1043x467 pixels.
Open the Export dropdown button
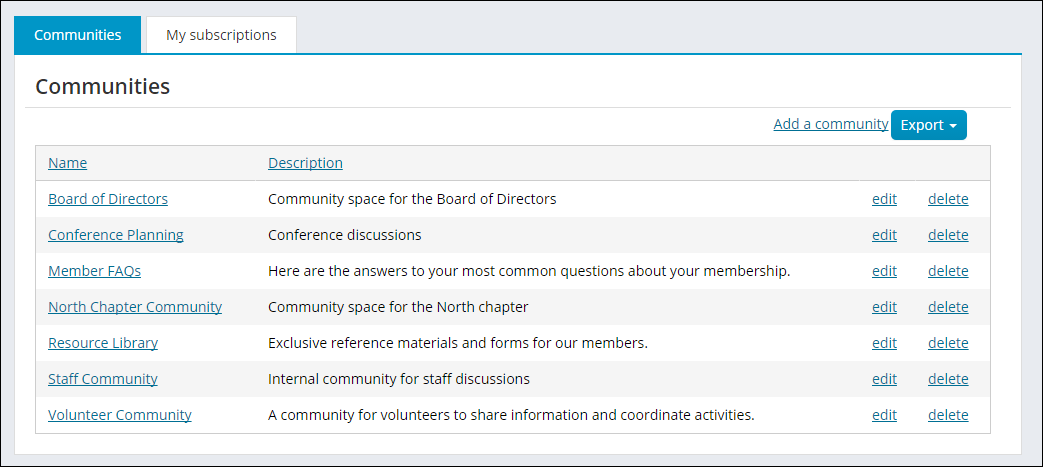[928, 125]
